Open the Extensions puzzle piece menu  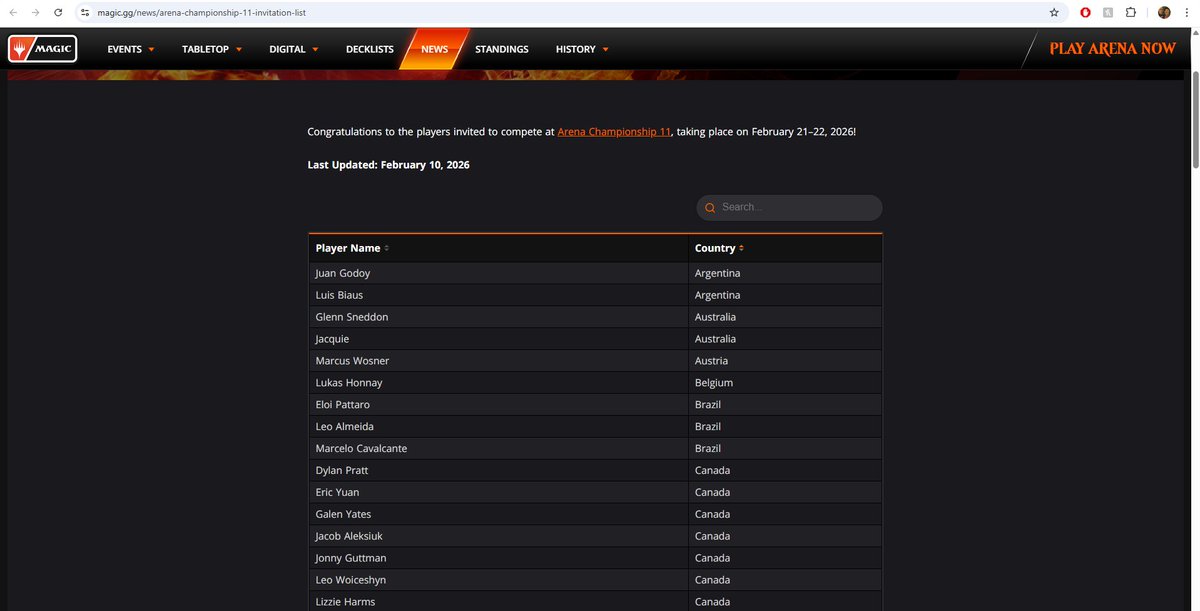(1131, 13)
